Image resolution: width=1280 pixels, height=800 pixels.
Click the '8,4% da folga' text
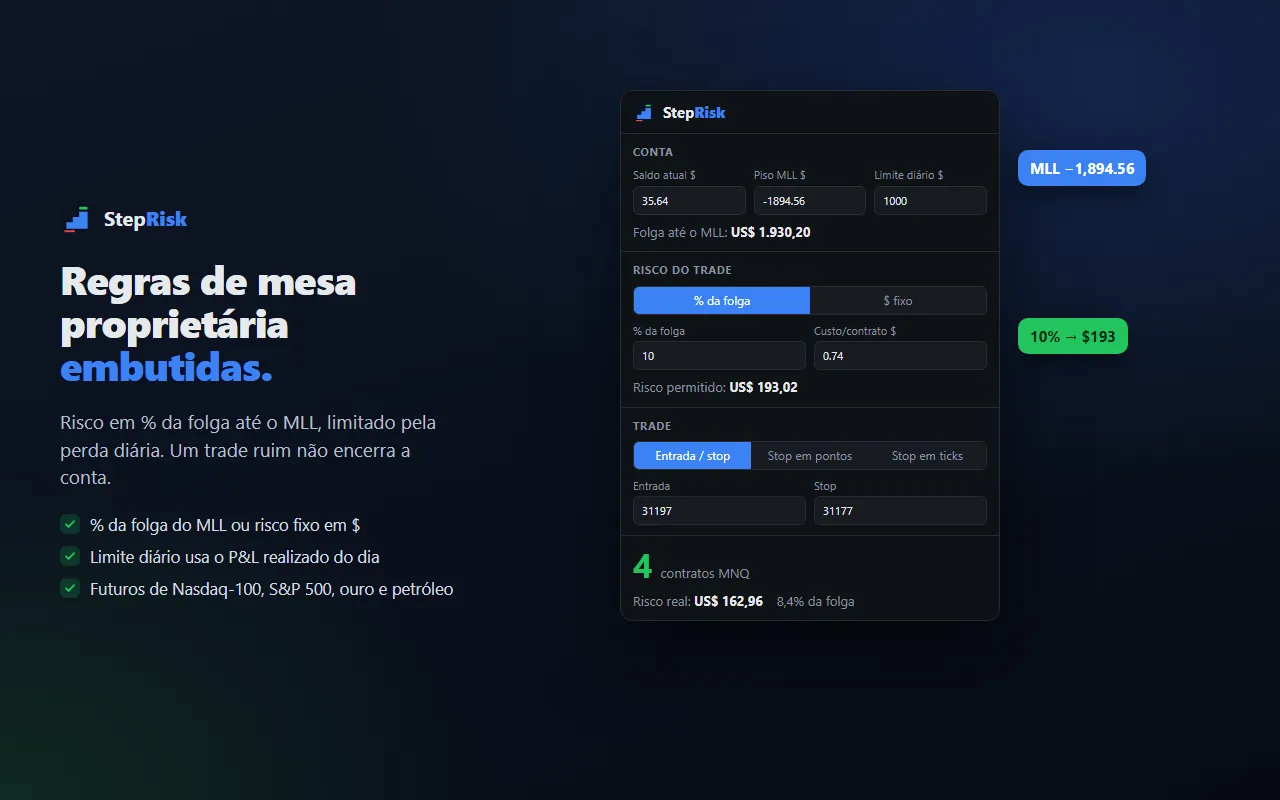click(x=815, y=601)
